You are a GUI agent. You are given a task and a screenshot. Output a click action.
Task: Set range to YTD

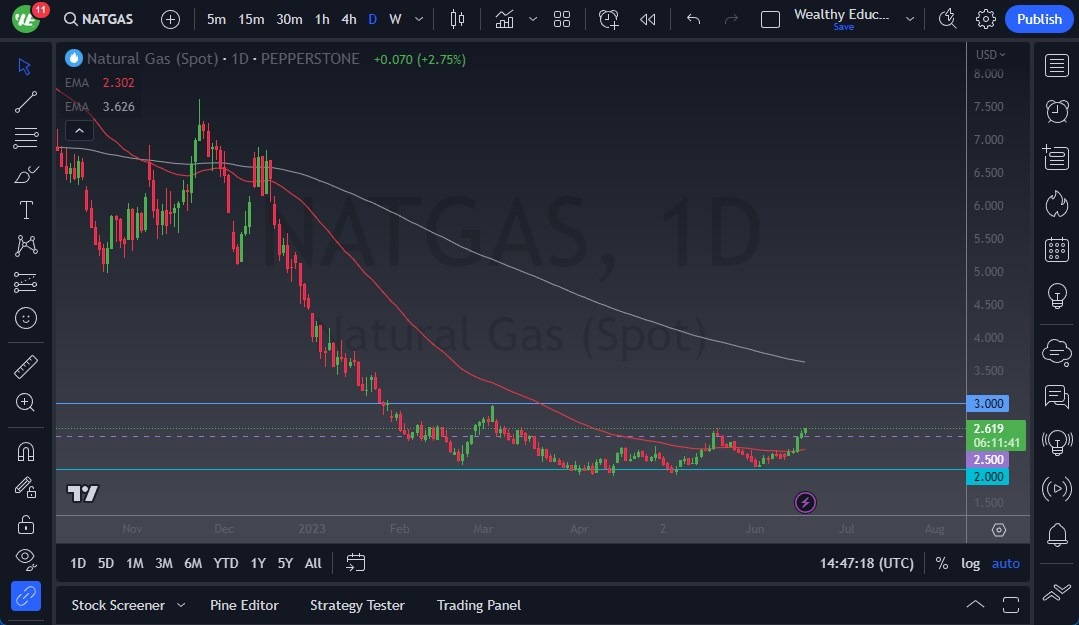pyautogui.click(x=226, y=563)
